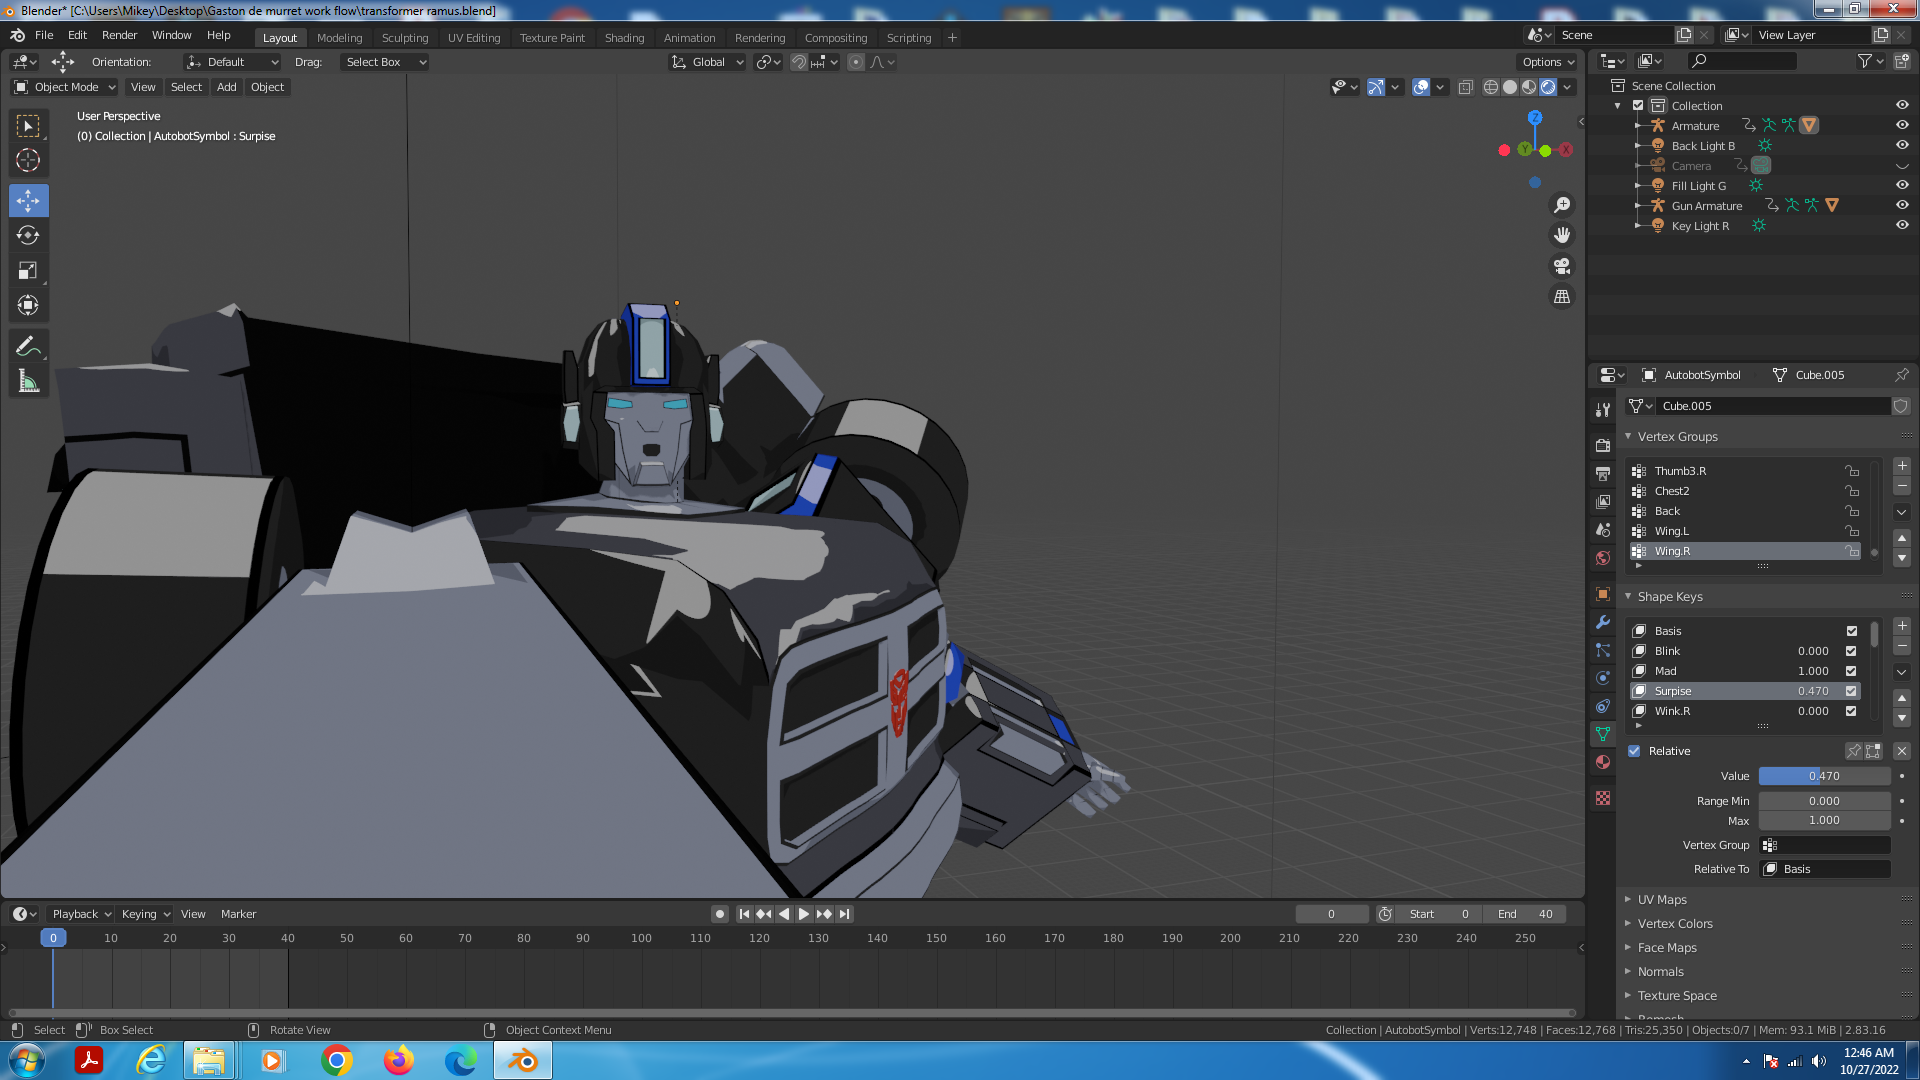Viewport: 1920px width, 1080px height.
Task: Select the Select Box tool
Action: pos(28,126)
